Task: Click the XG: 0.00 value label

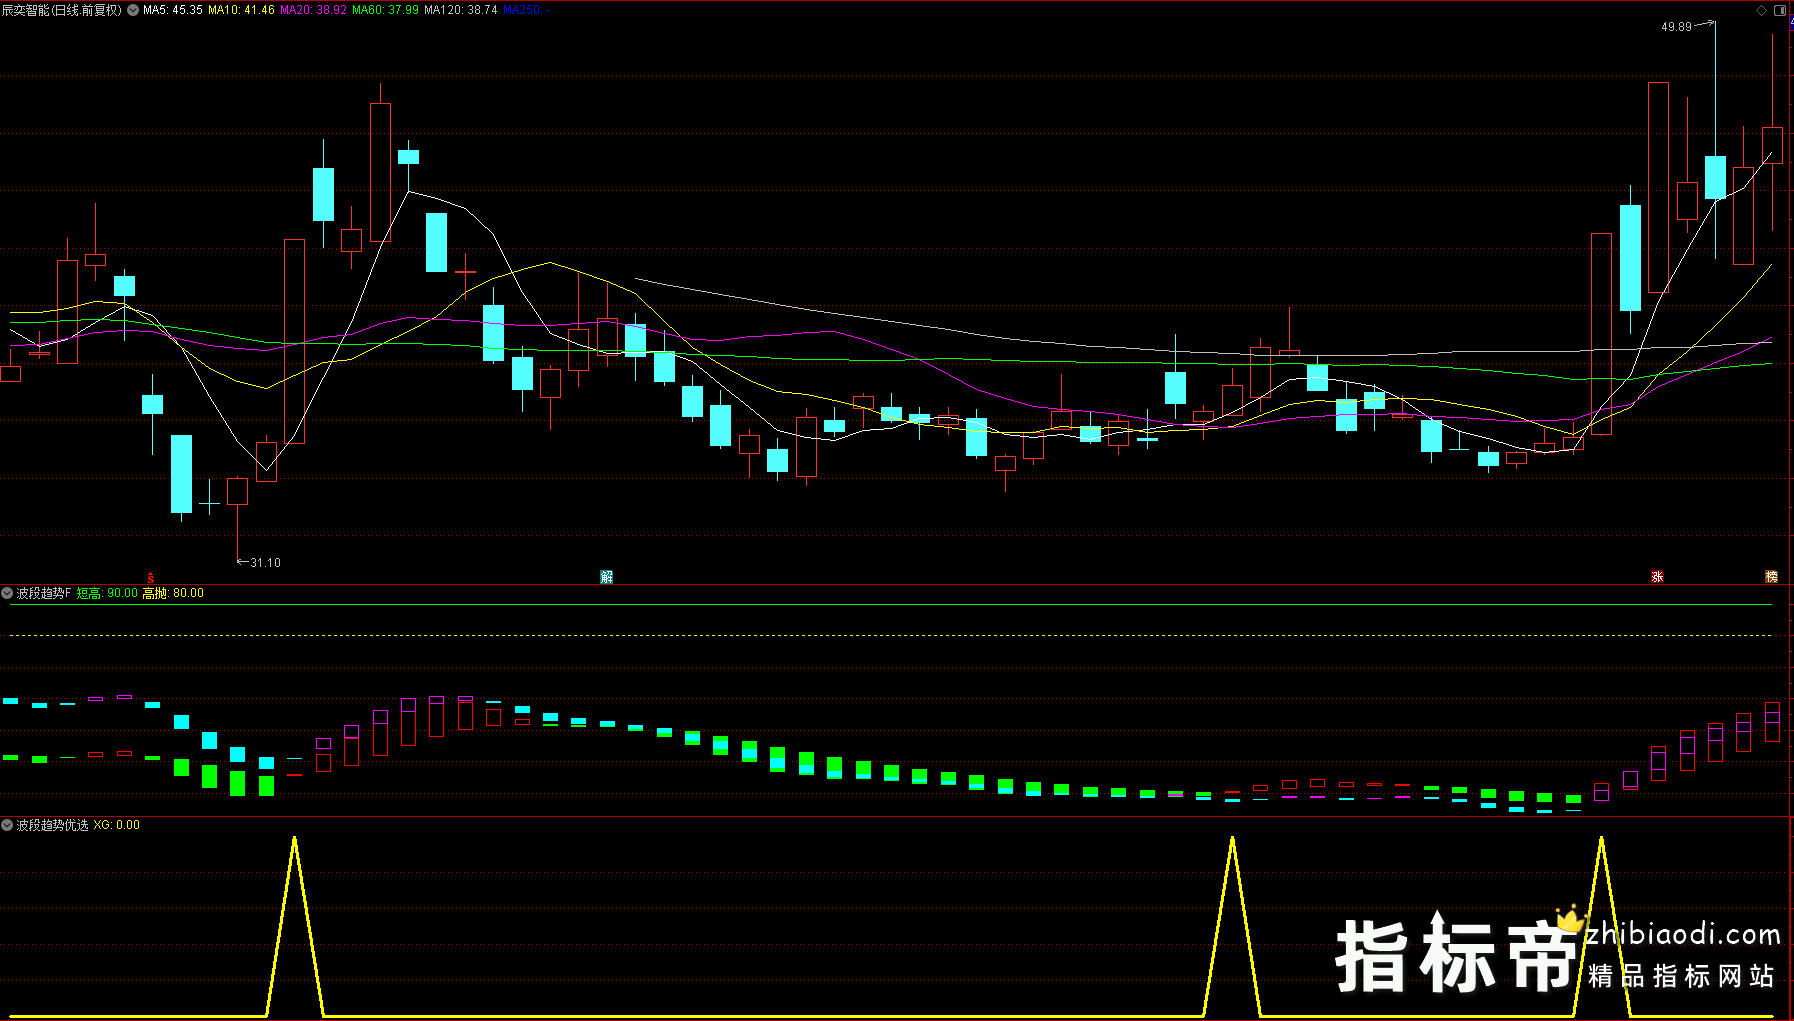Action: coord(117,825)
